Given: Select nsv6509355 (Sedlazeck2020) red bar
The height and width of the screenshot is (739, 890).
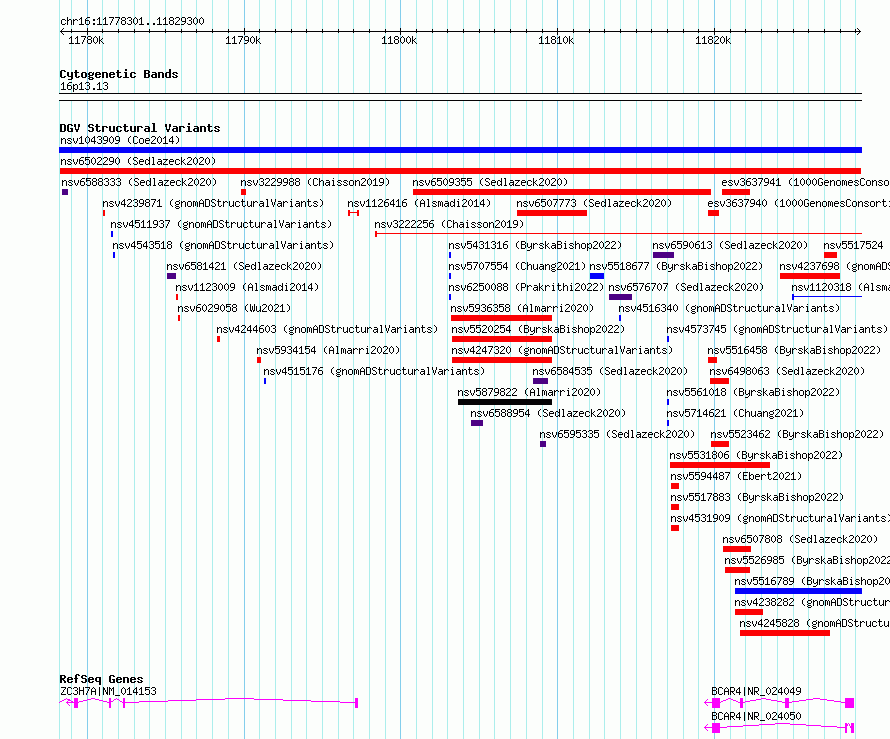Looking at the screenshot, I should [x=562, y=192].
